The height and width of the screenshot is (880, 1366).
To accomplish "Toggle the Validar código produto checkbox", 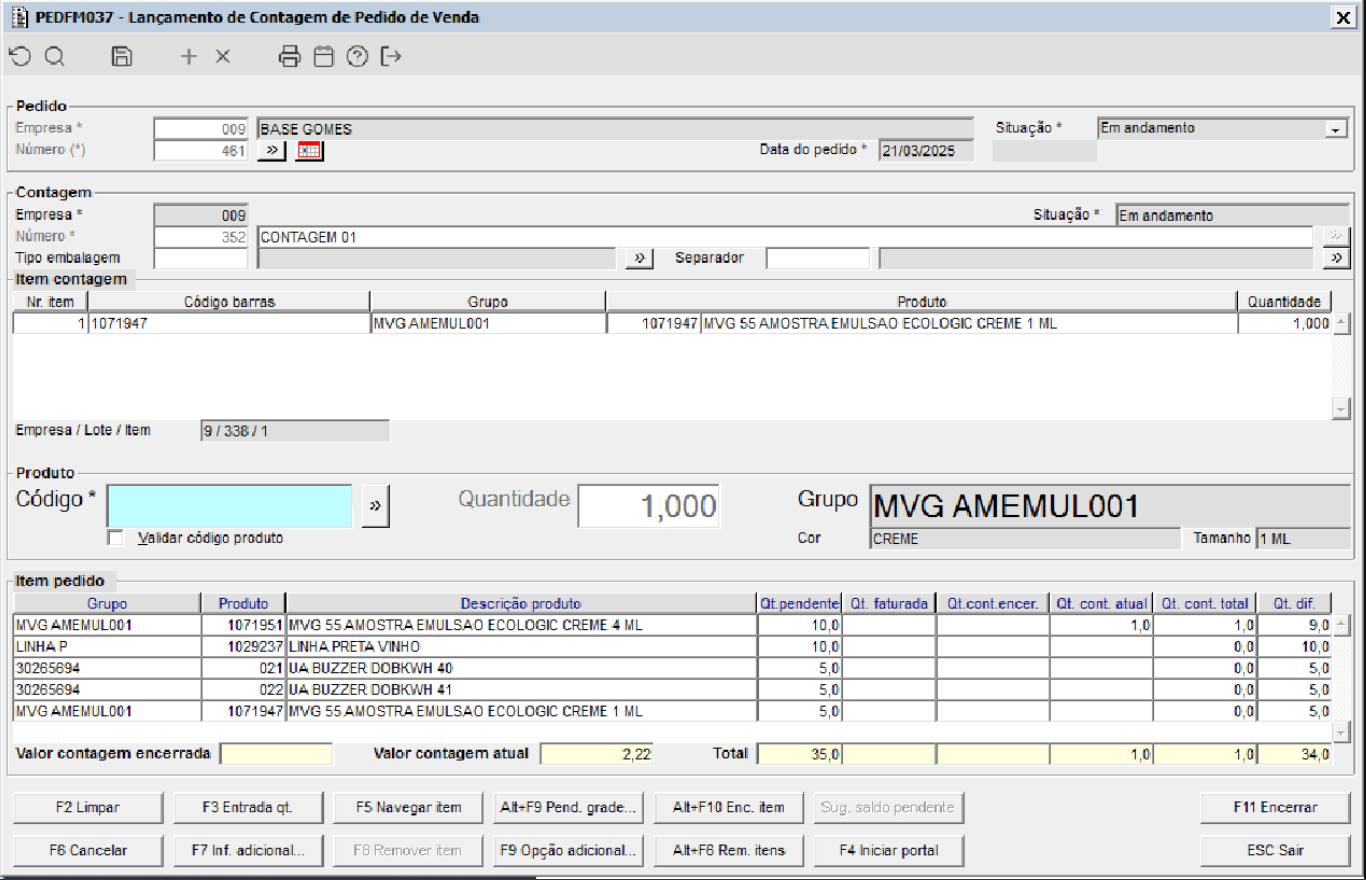I will click(117, 538).
